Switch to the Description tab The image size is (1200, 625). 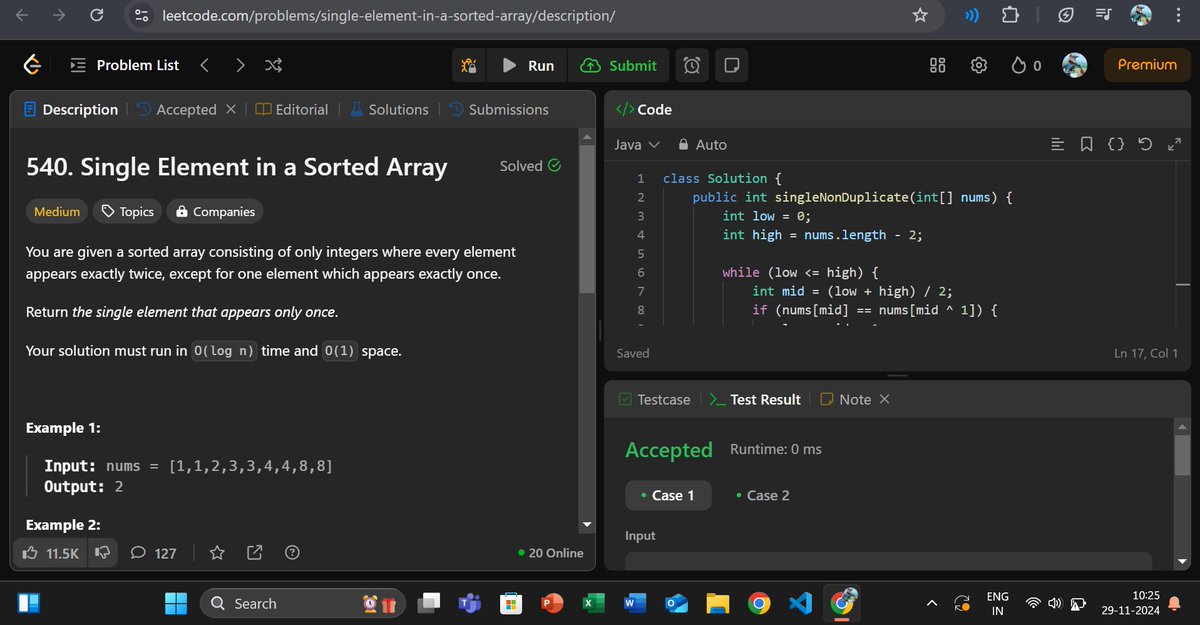coord(70,109)
